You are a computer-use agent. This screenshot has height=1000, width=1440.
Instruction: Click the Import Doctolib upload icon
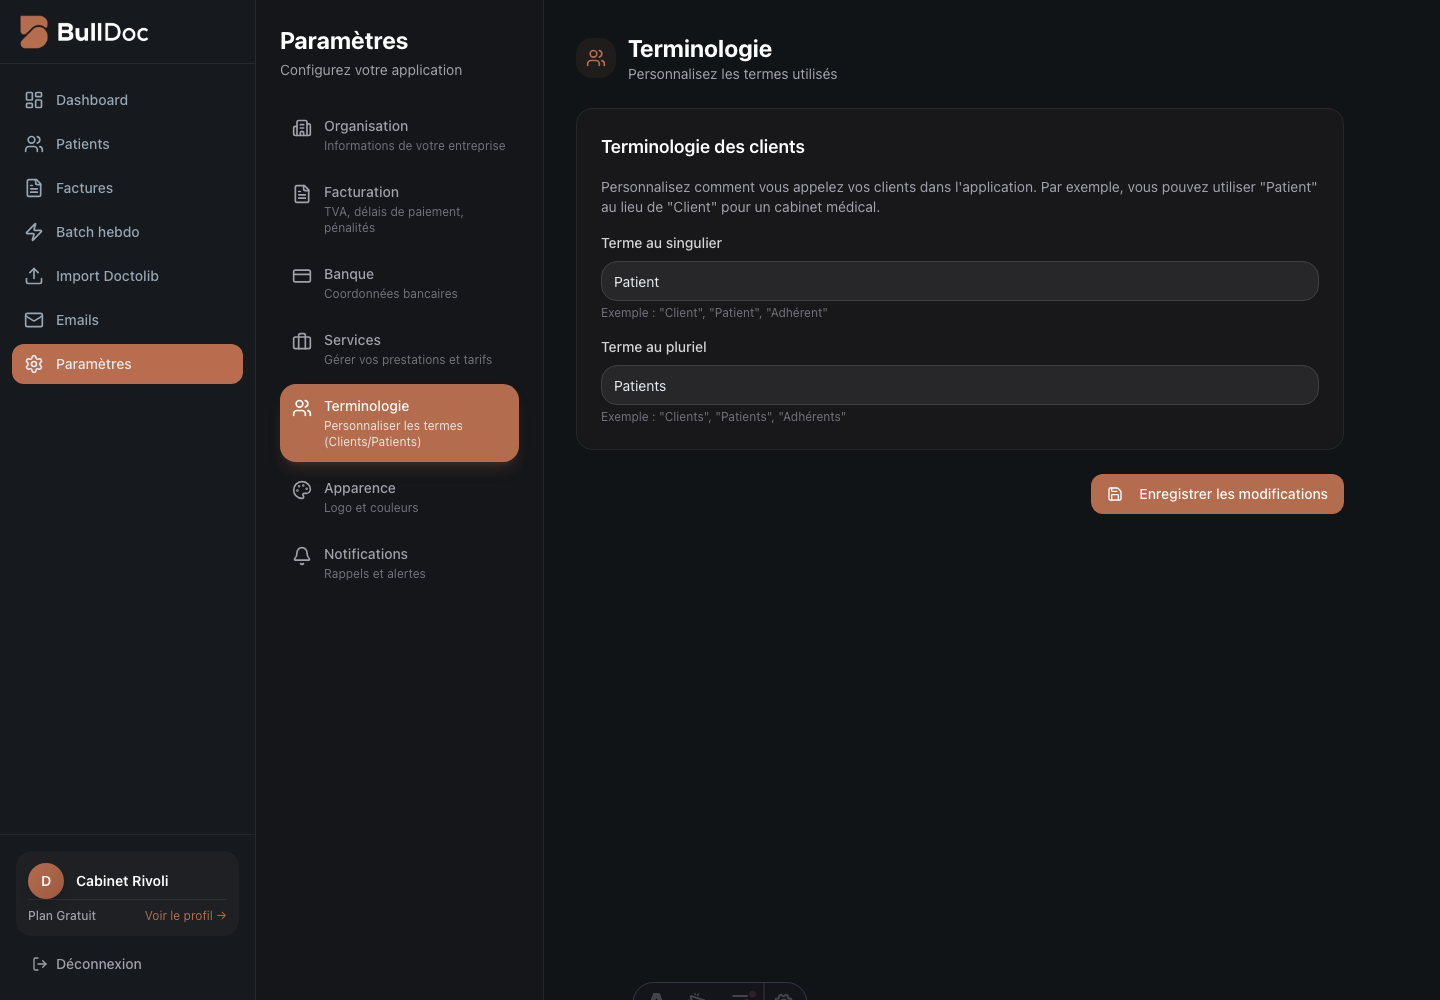coord(34,276)
